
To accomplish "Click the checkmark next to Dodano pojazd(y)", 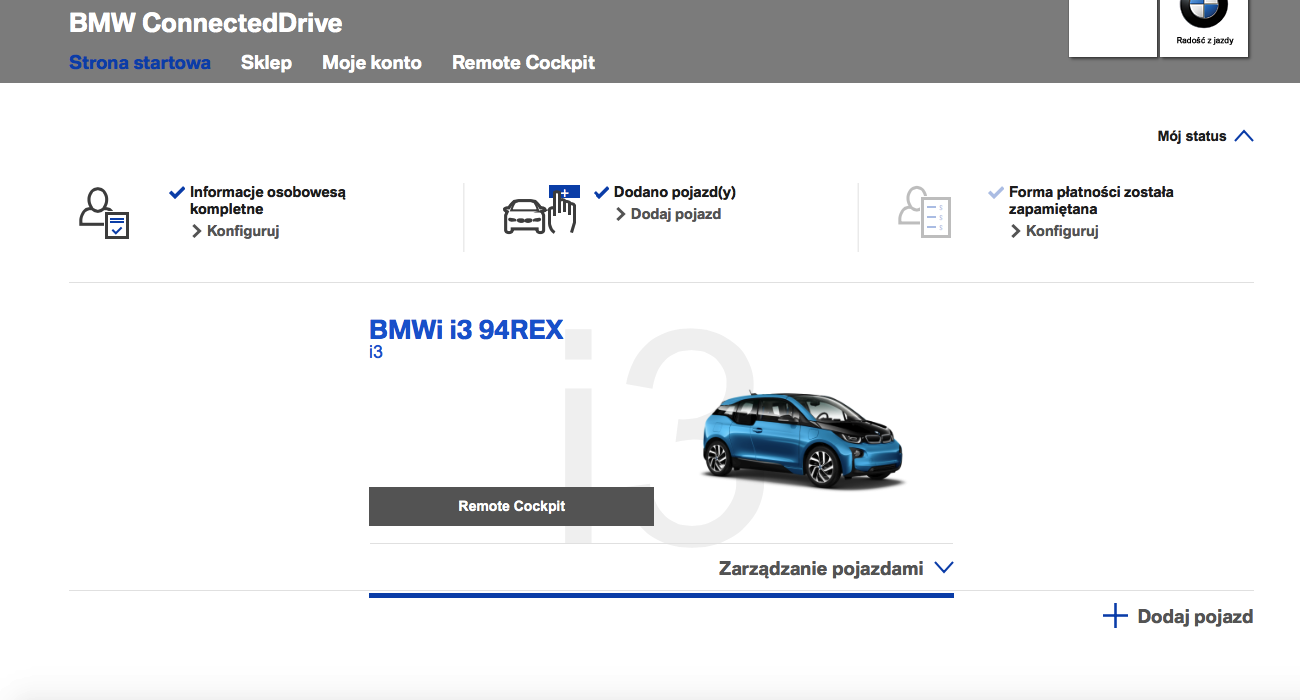I will [601, 192].
